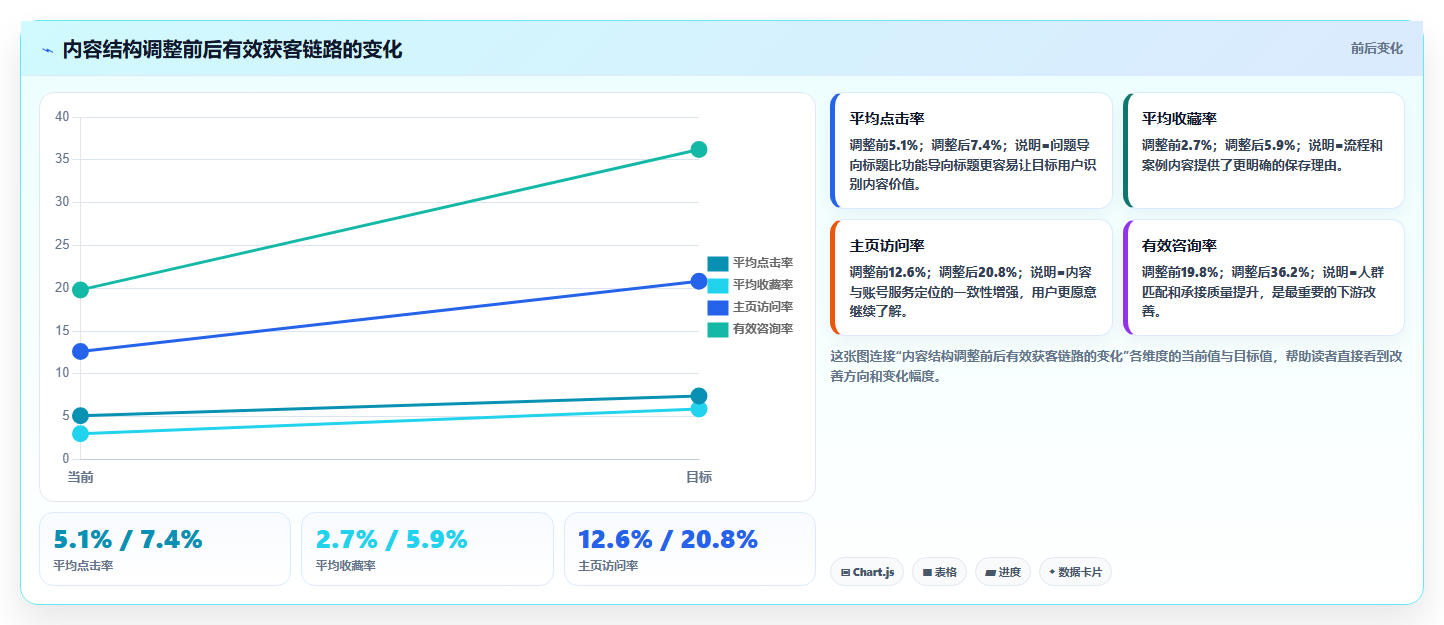Click the 数据卡片 chip sparkle icon
The height and width of the screenshot is (625, 1444).
coord(1052,573)
